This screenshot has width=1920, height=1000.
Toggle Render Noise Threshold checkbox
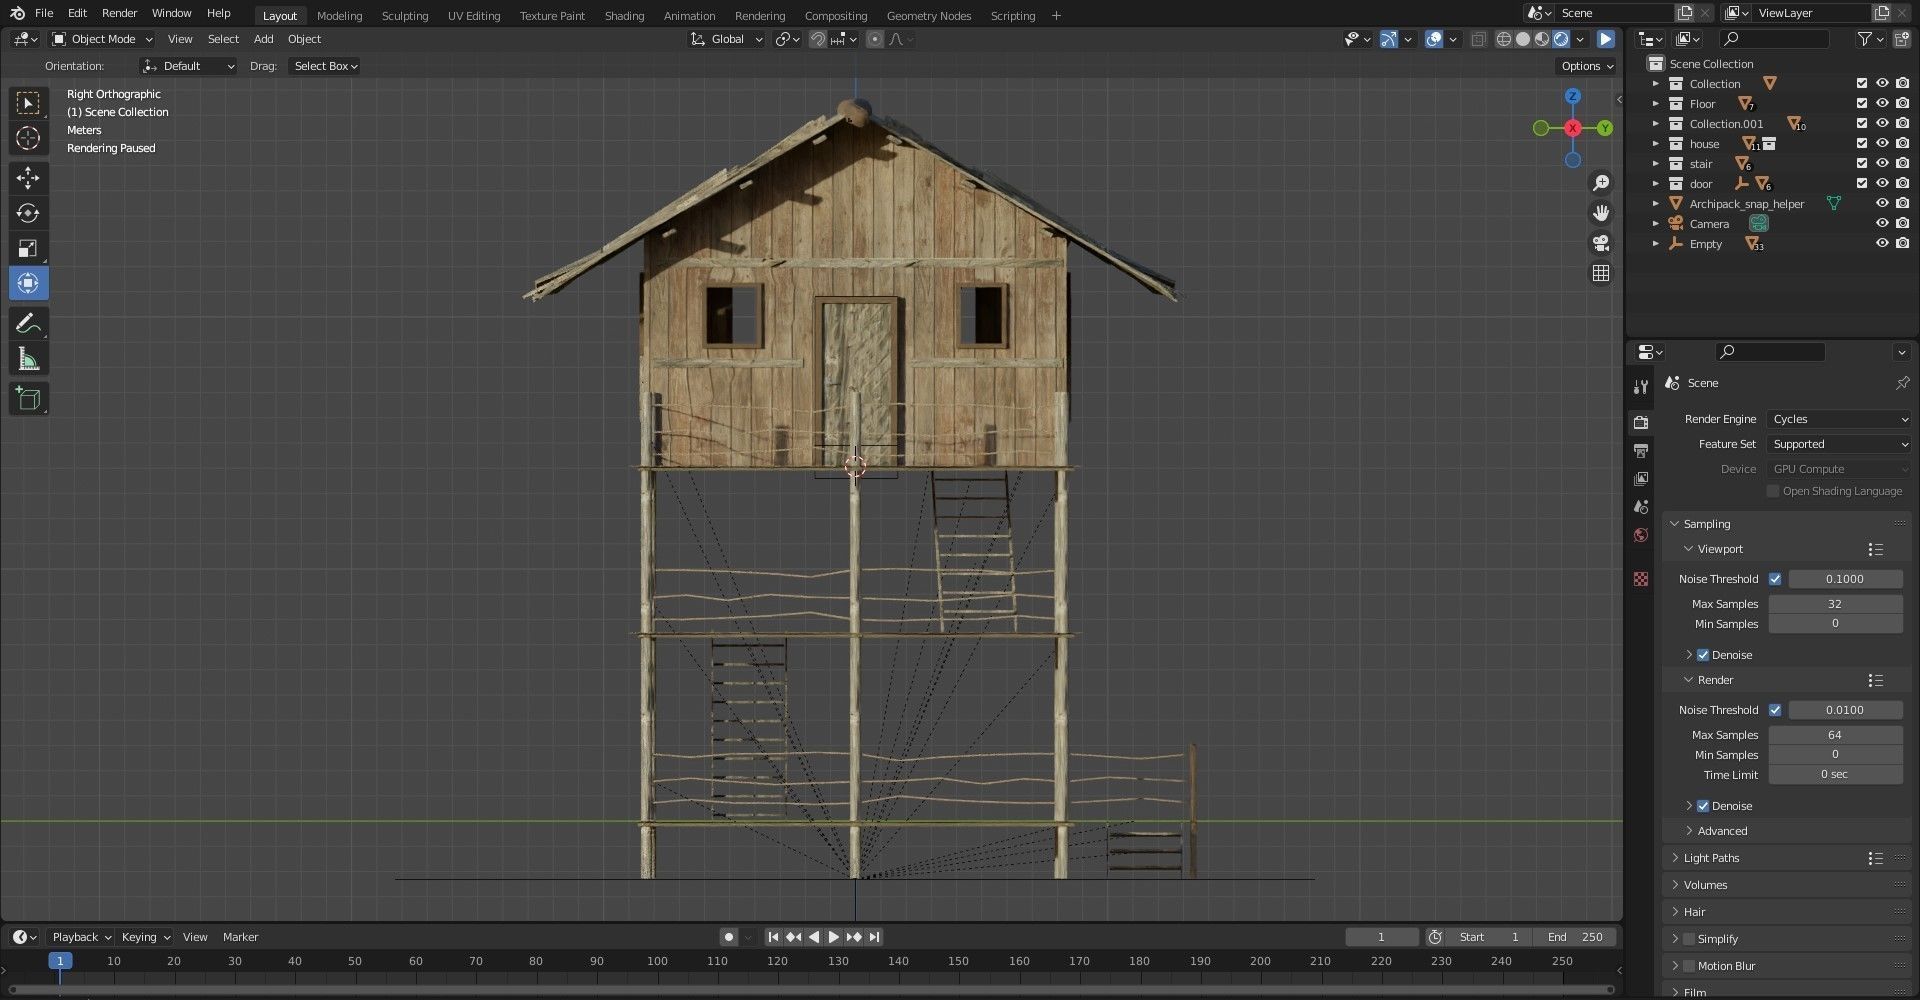coord(1775,710)
